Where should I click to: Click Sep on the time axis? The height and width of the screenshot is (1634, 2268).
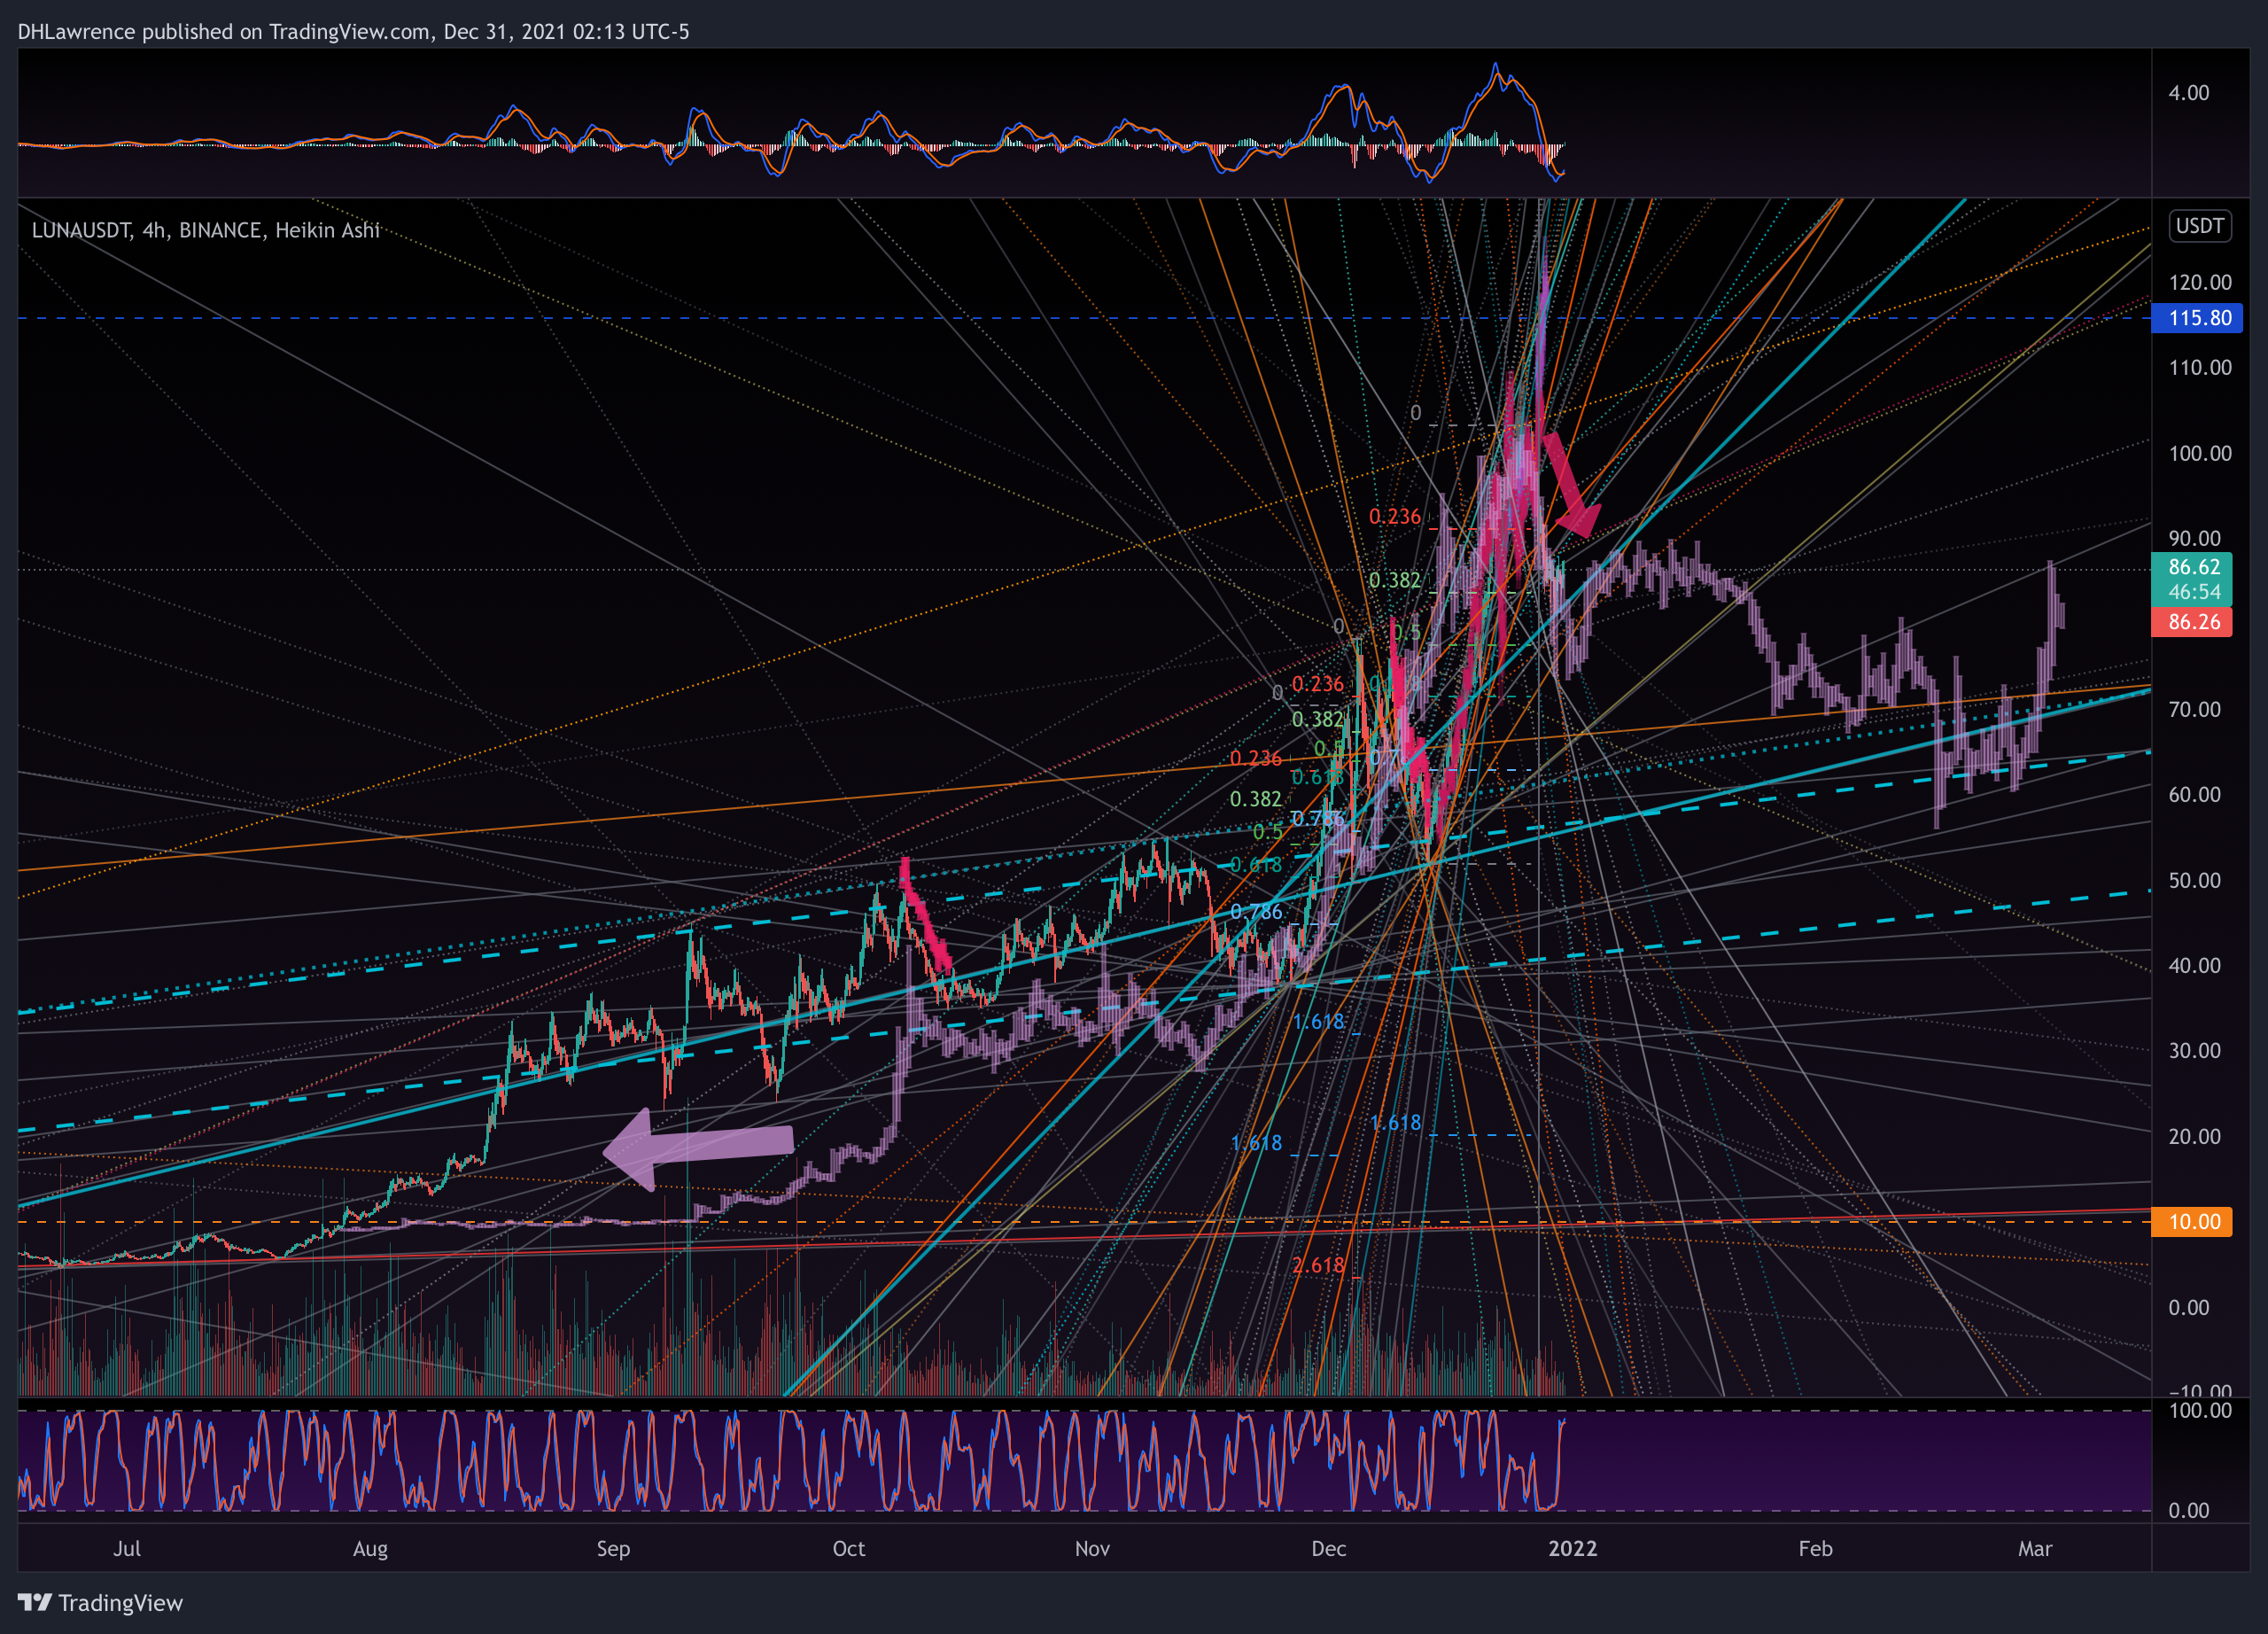coord(613,1549)
